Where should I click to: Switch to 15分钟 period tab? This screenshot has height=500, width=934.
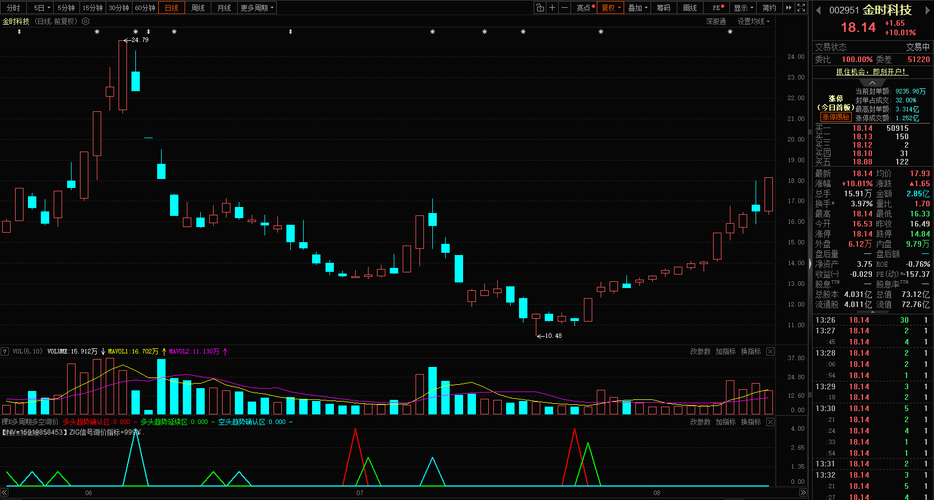92,8
